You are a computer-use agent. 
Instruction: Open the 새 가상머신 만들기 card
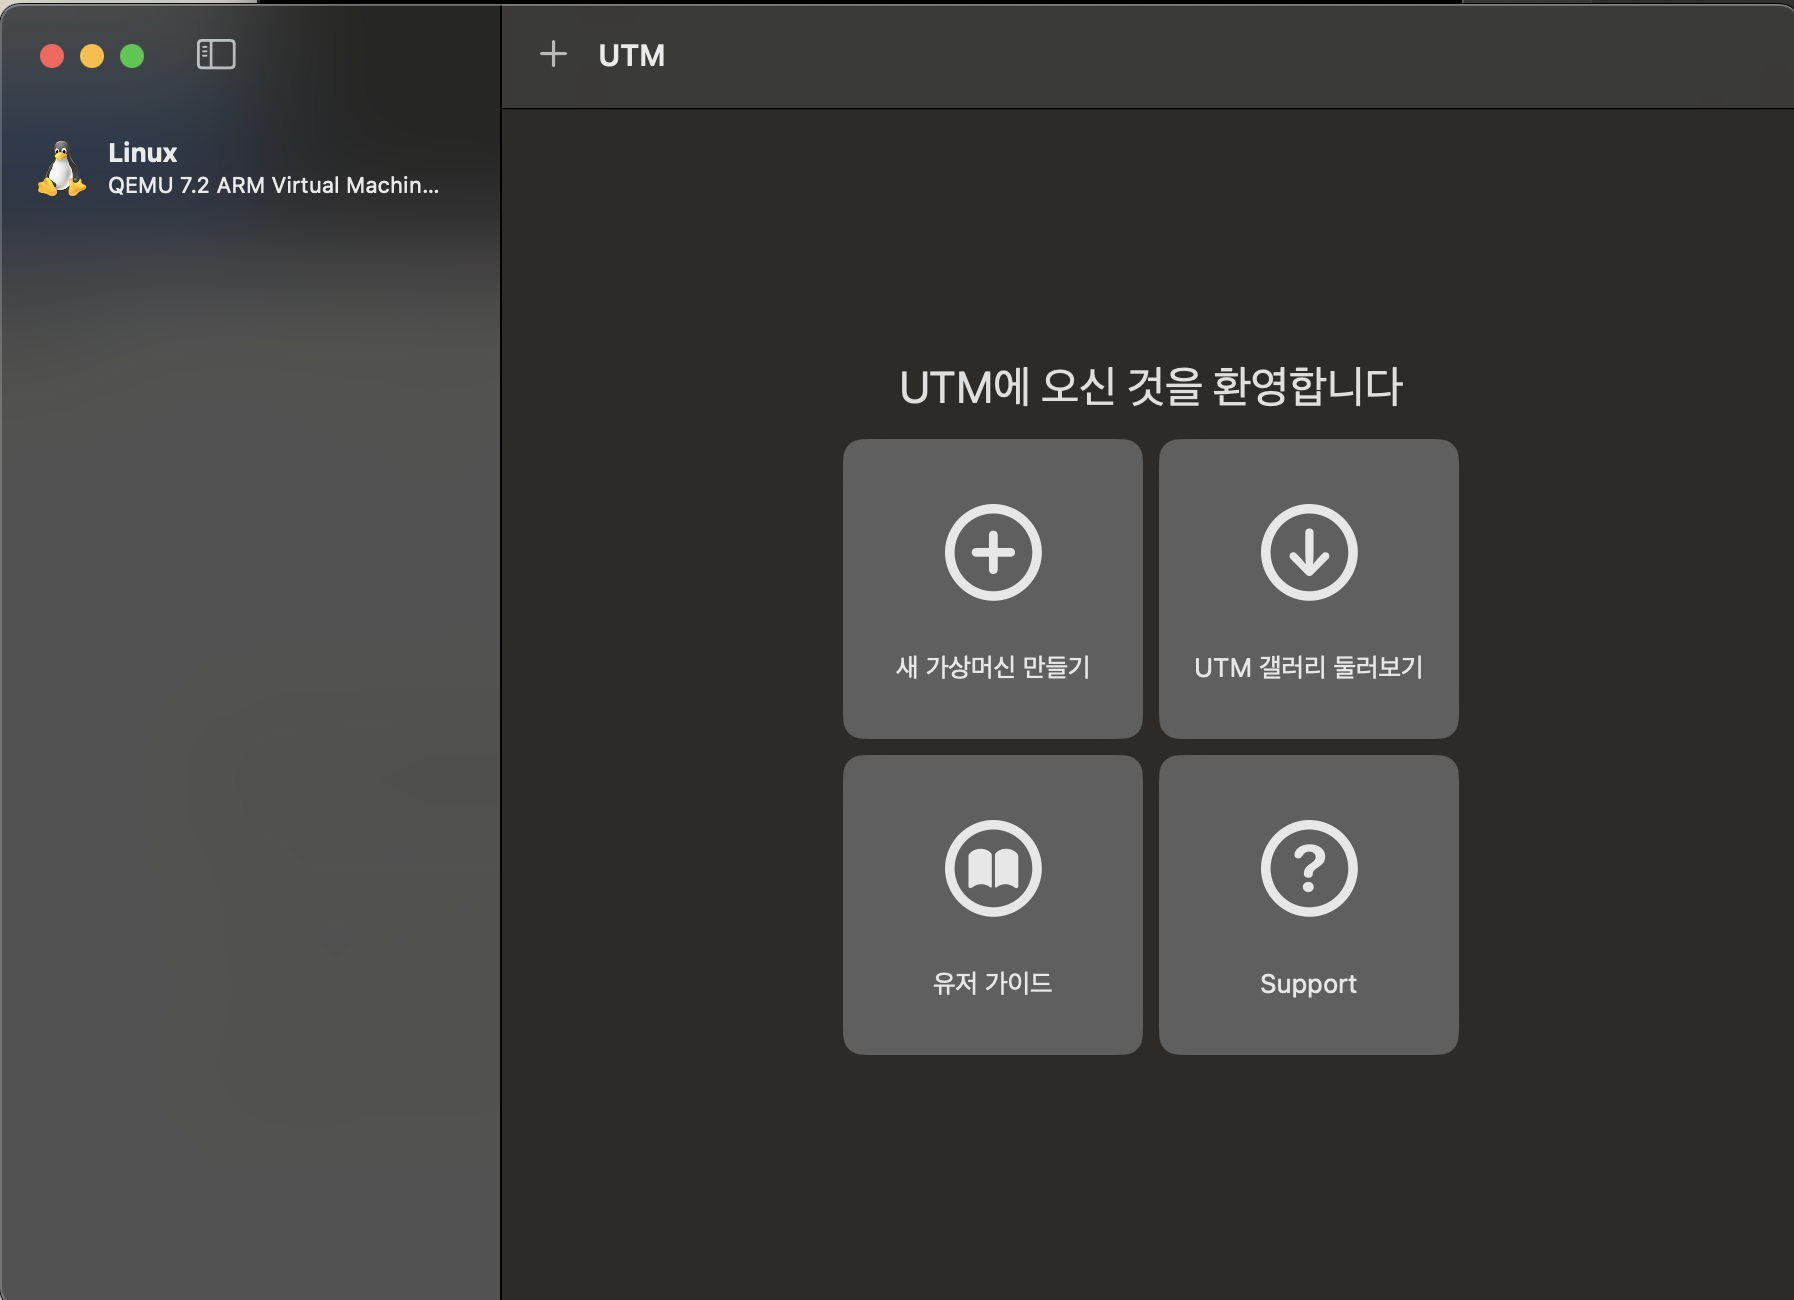[x=993, y=589]
